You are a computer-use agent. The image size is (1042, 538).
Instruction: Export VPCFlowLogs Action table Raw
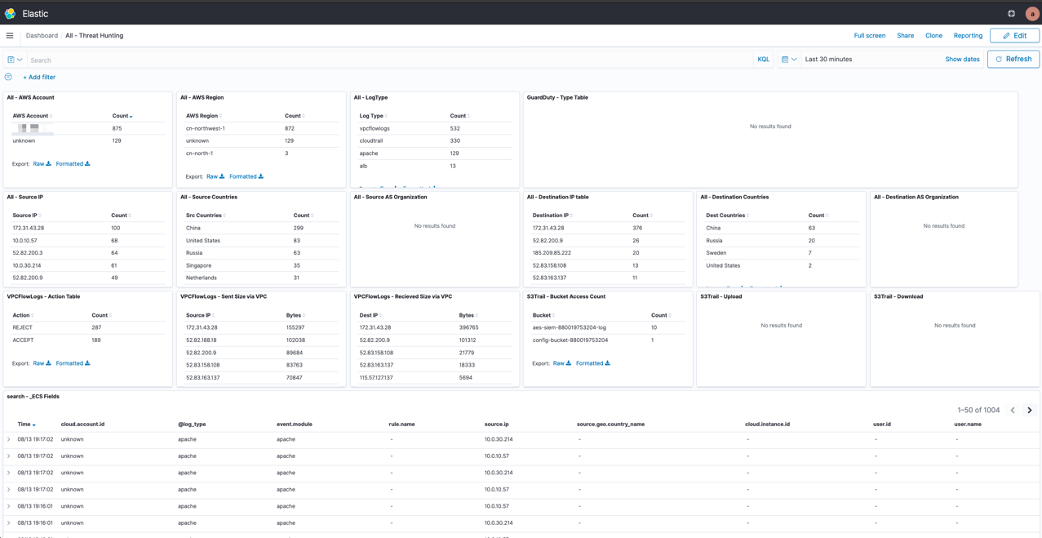[42, 363]
